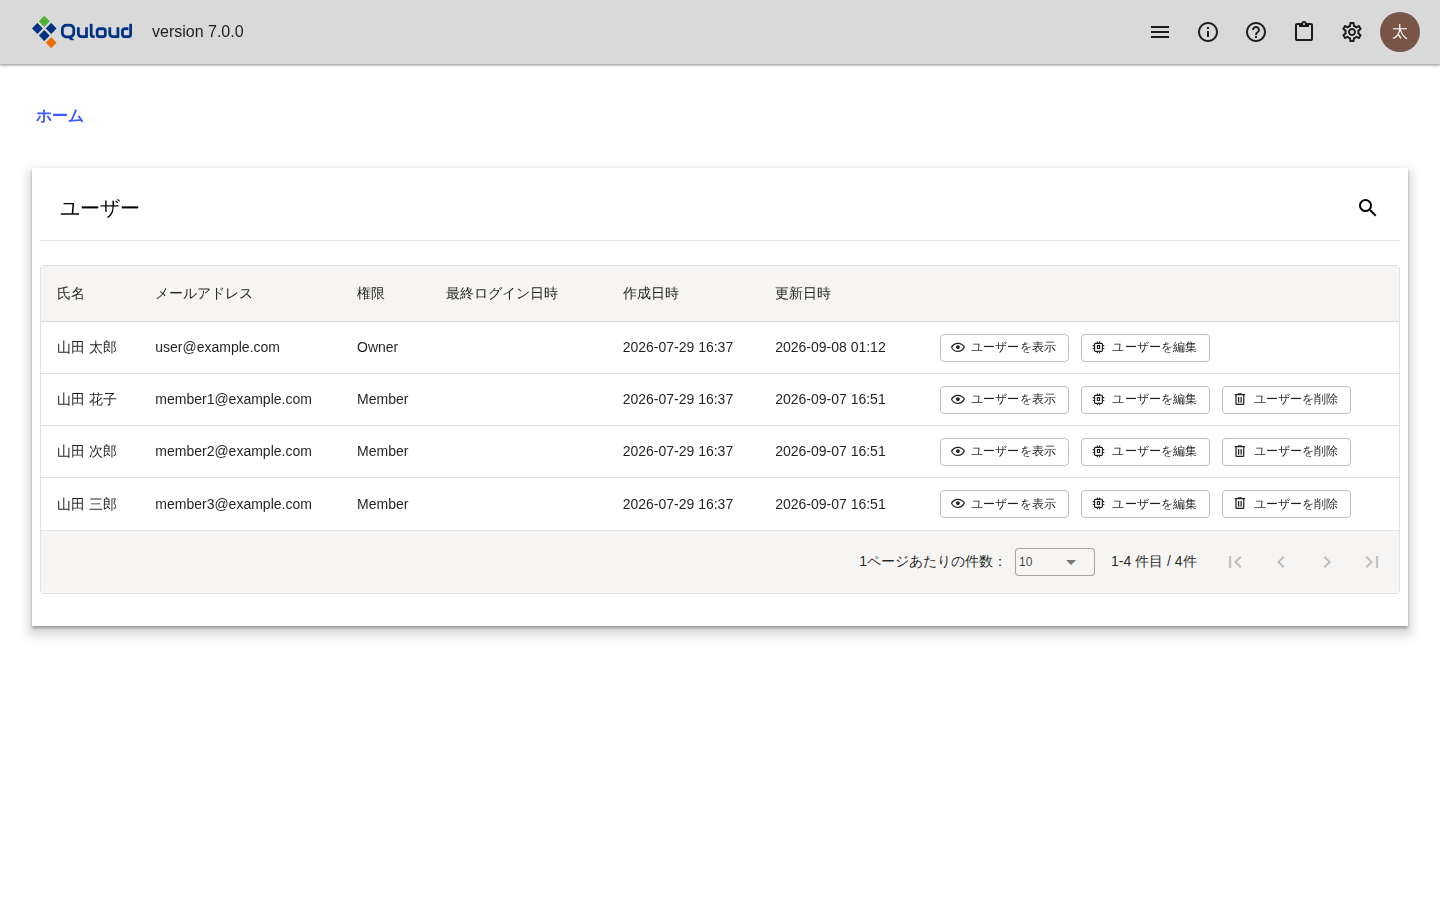Go to first page icon
Screen dimensions: 1440x900
click(1235, 562)
